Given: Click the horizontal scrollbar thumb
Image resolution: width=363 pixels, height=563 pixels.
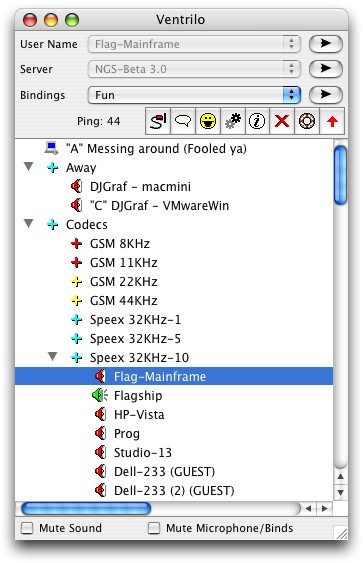Looking at the screenshot, I should tap(86, 508).
